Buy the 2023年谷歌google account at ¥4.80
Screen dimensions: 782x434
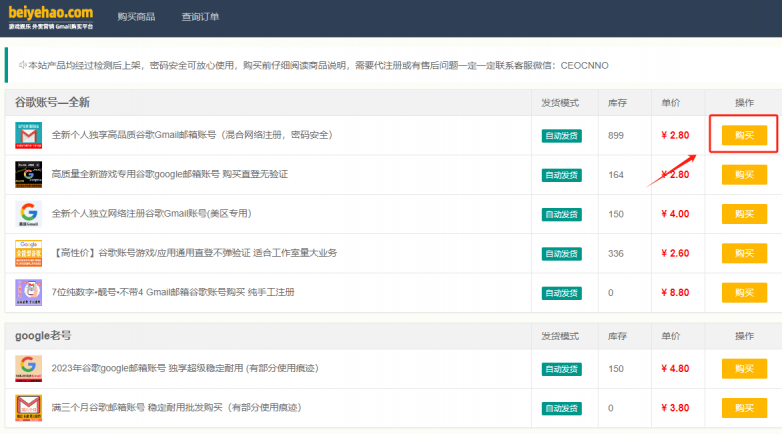[744, 369]
